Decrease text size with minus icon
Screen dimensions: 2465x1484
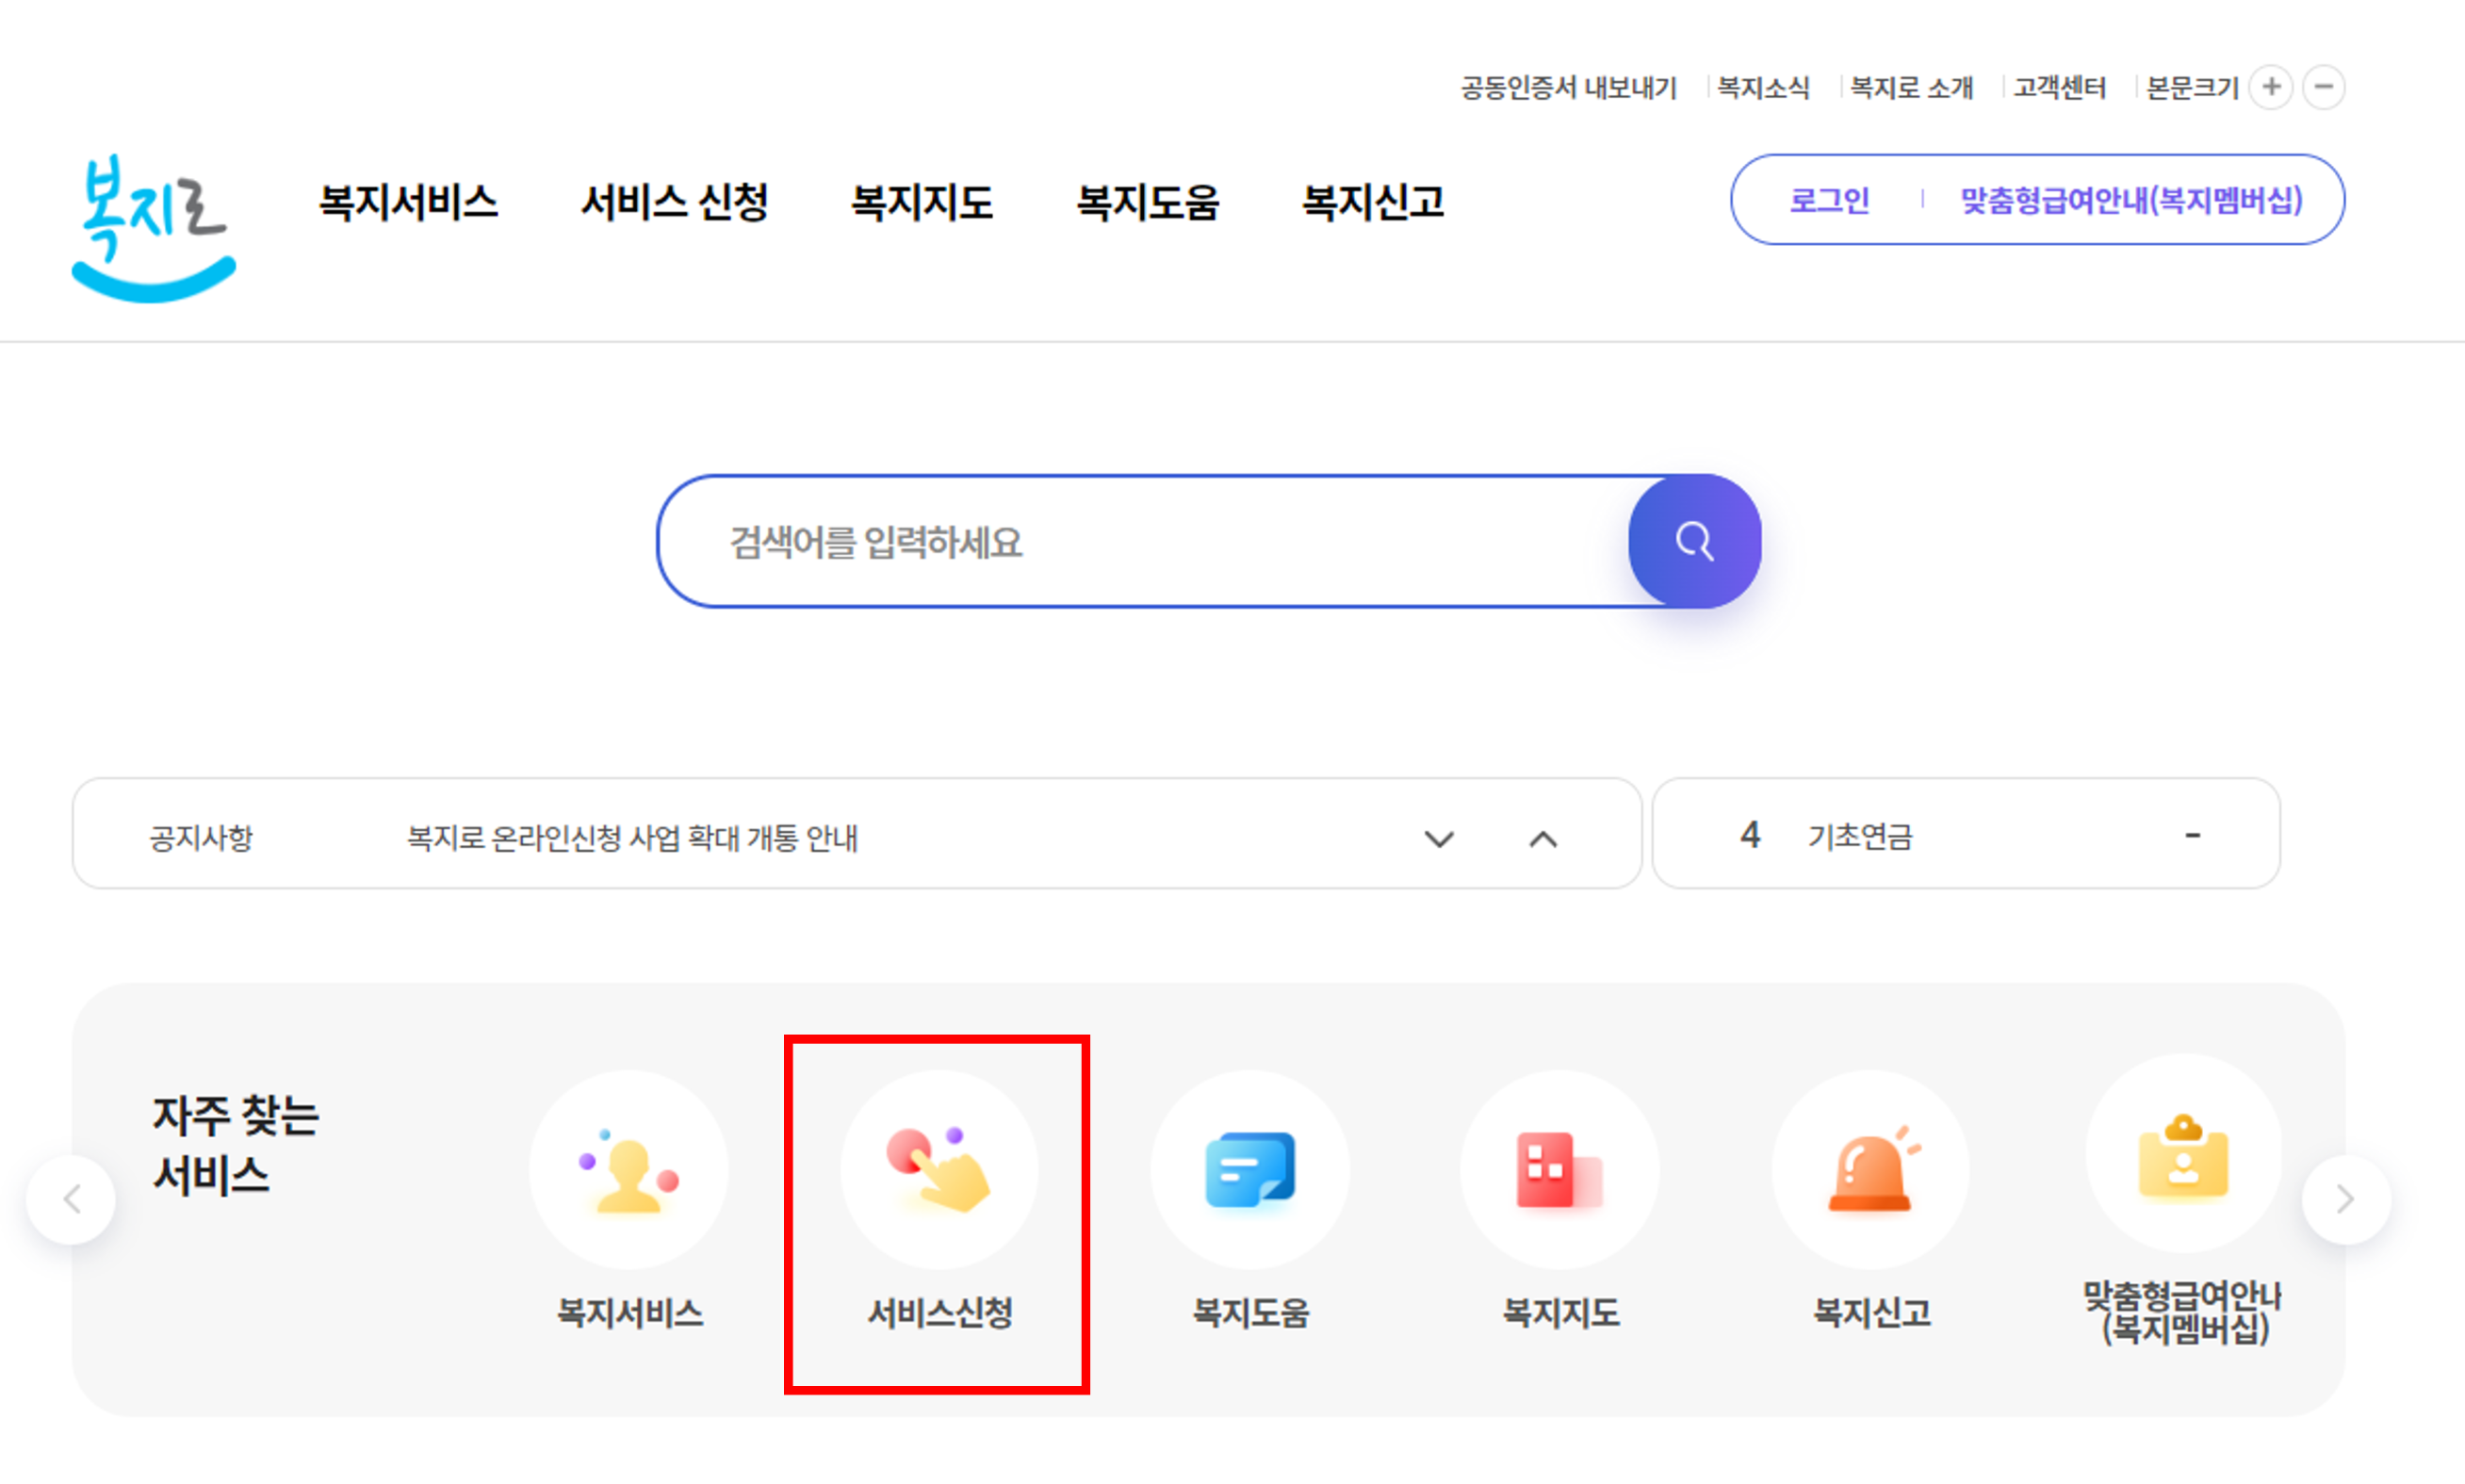click(2324, 87)
